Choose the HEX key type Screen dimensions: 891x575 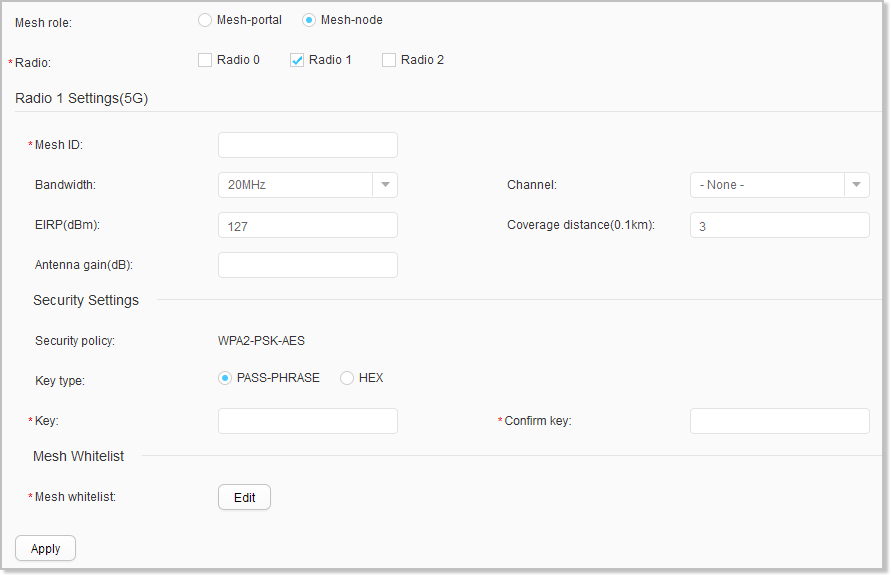point(347,378)
